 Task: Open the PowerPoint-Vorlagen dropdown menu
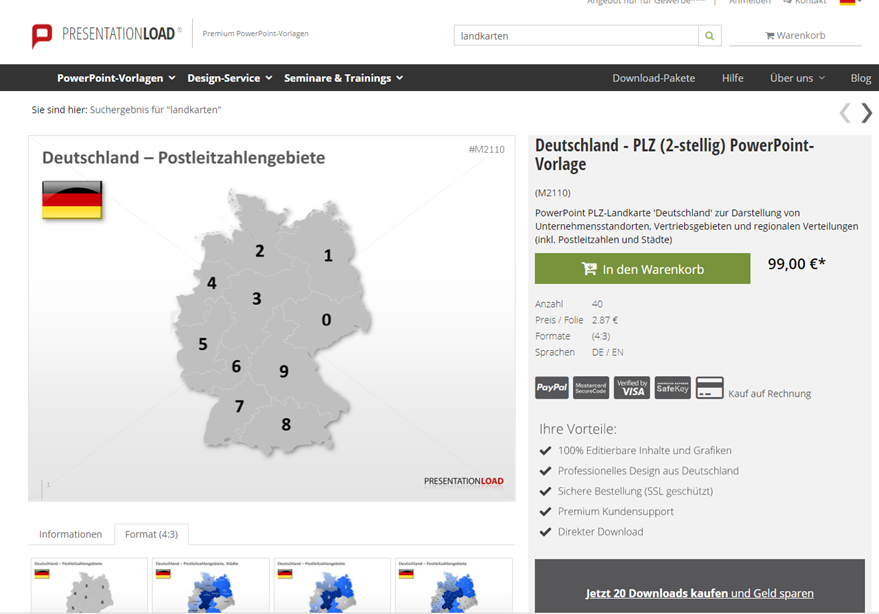click(115, 77)
